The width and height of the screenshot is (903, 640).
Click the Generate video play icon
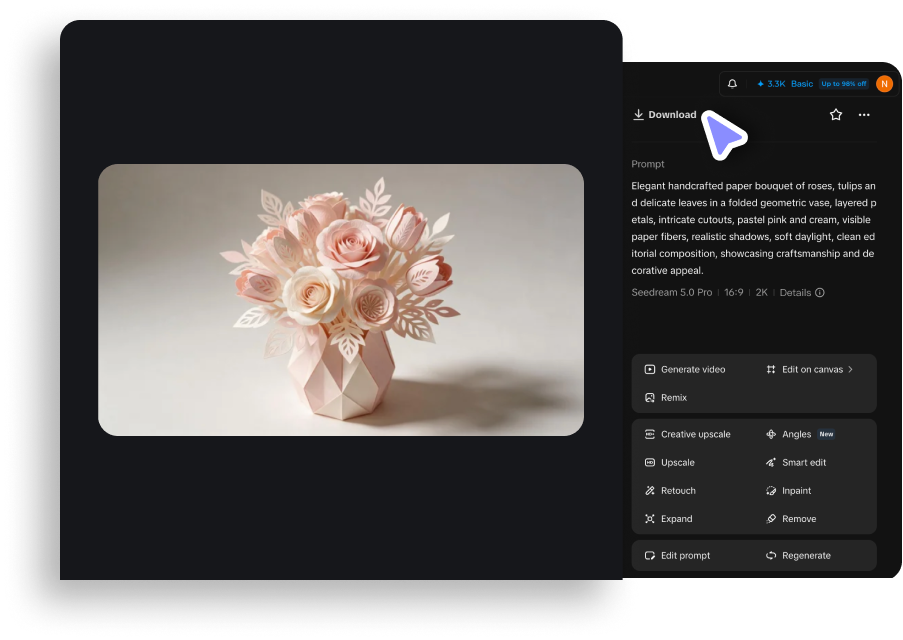coord(650,369)
